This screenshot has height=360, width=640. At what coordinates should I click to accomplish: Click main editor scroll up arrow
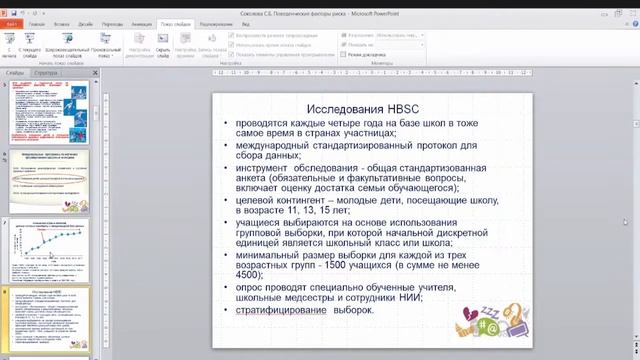tap(636, 83)
